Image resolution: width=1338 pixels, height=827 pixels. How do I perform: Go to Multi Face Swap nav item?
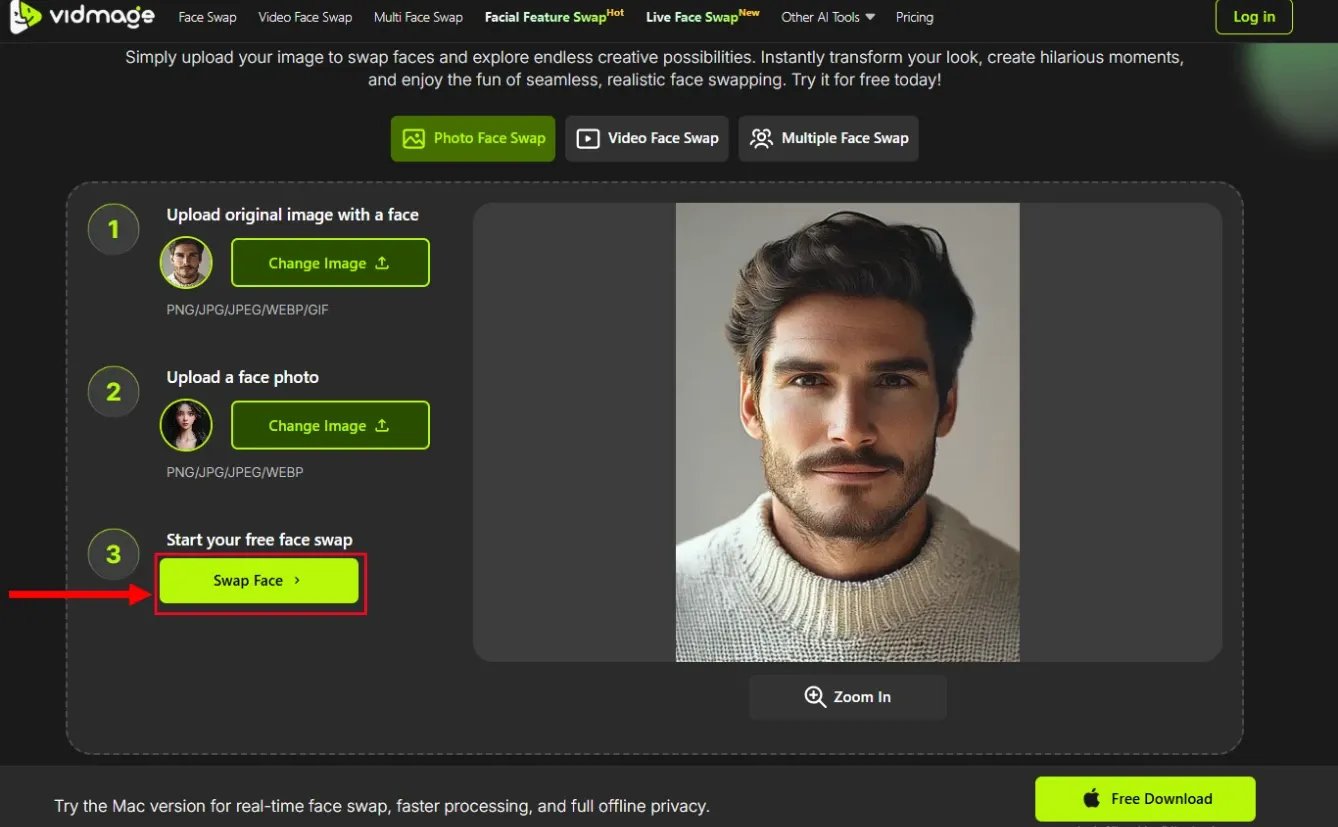(418, 17)
